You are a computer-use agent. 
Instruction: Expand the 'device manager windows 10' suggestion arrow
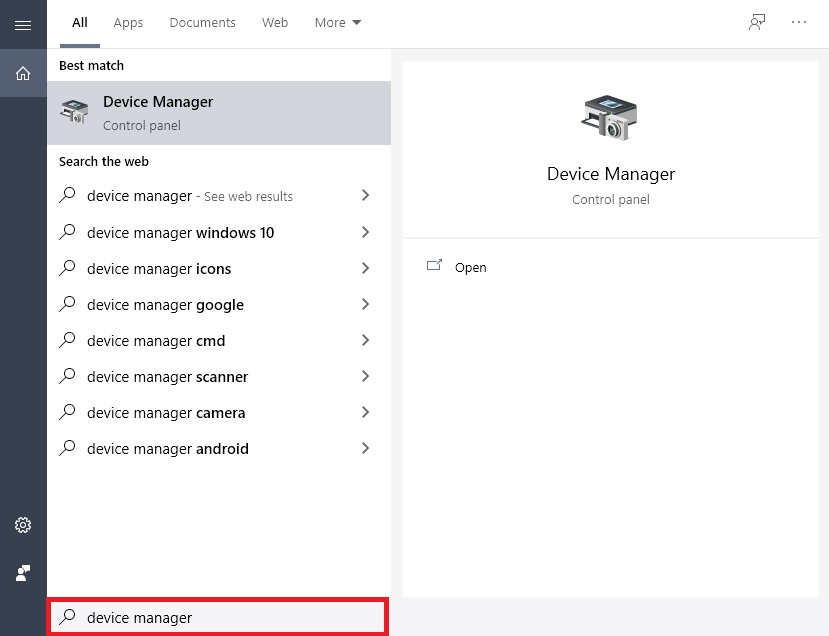365,232
